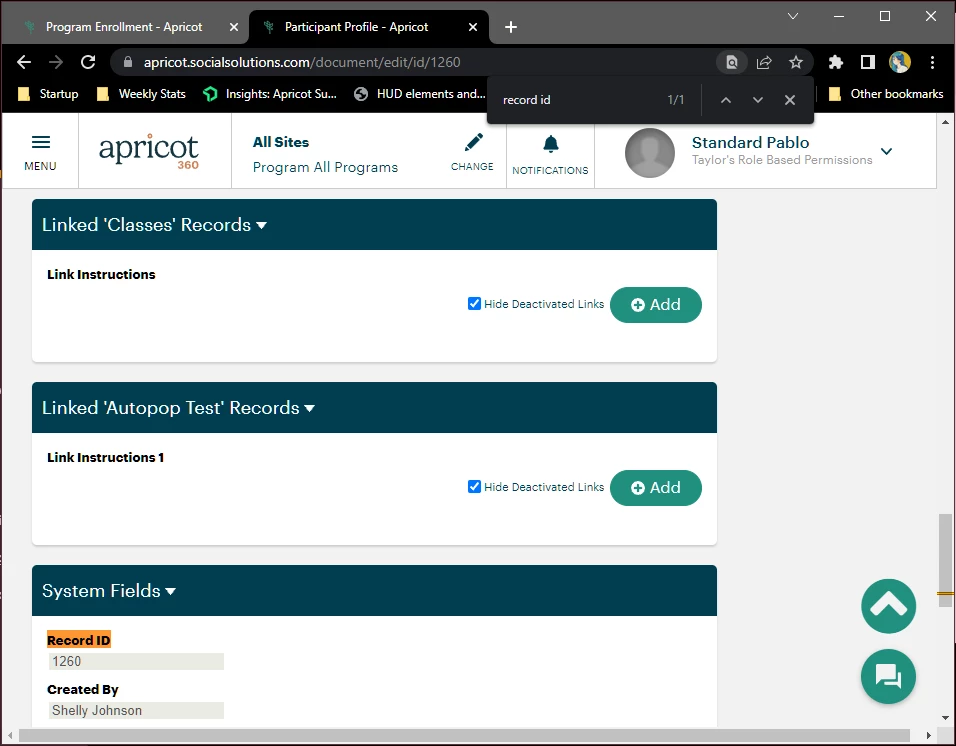Close the Participant Profile tab
Screen dimensions: 956x746
473,27
